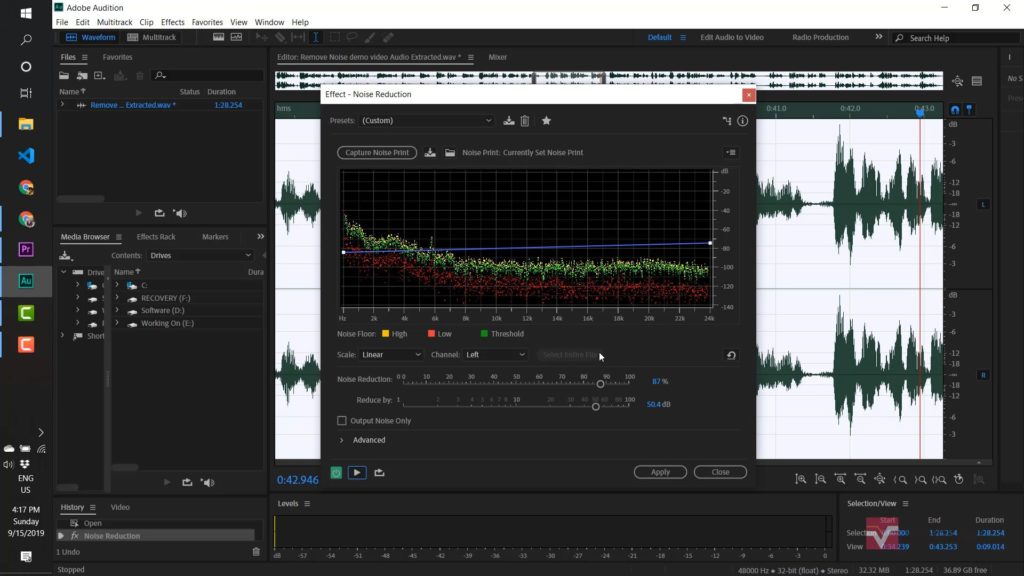
Task: Play preview in Media Browser
Action: (x=167, y=483)
